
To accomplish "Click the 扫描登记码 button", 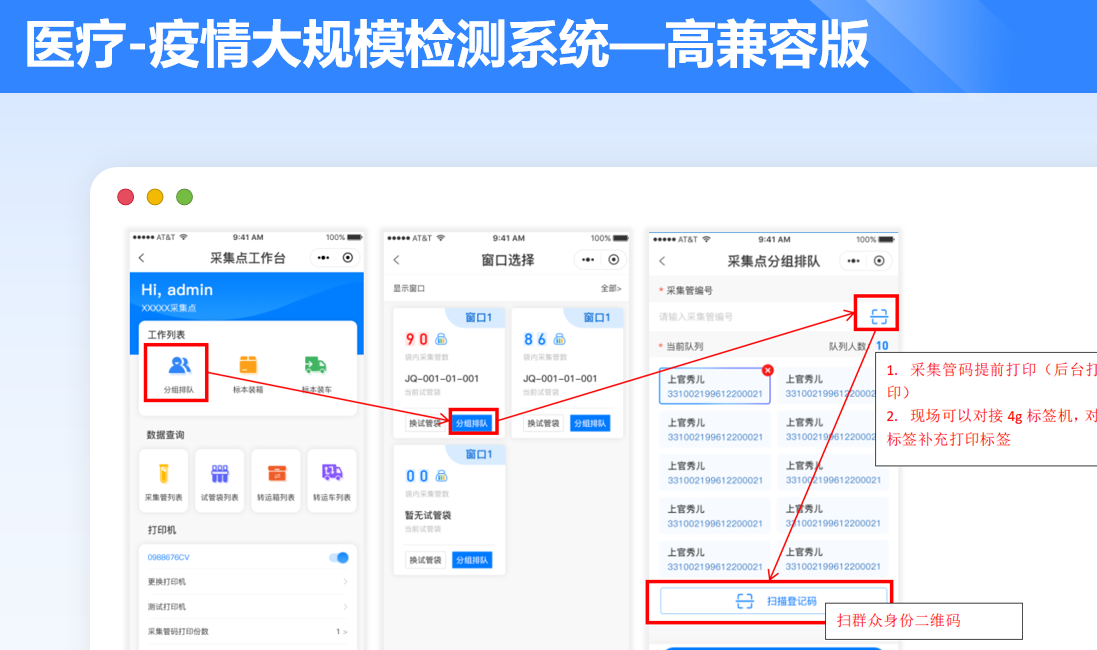I will coord(773,601).
